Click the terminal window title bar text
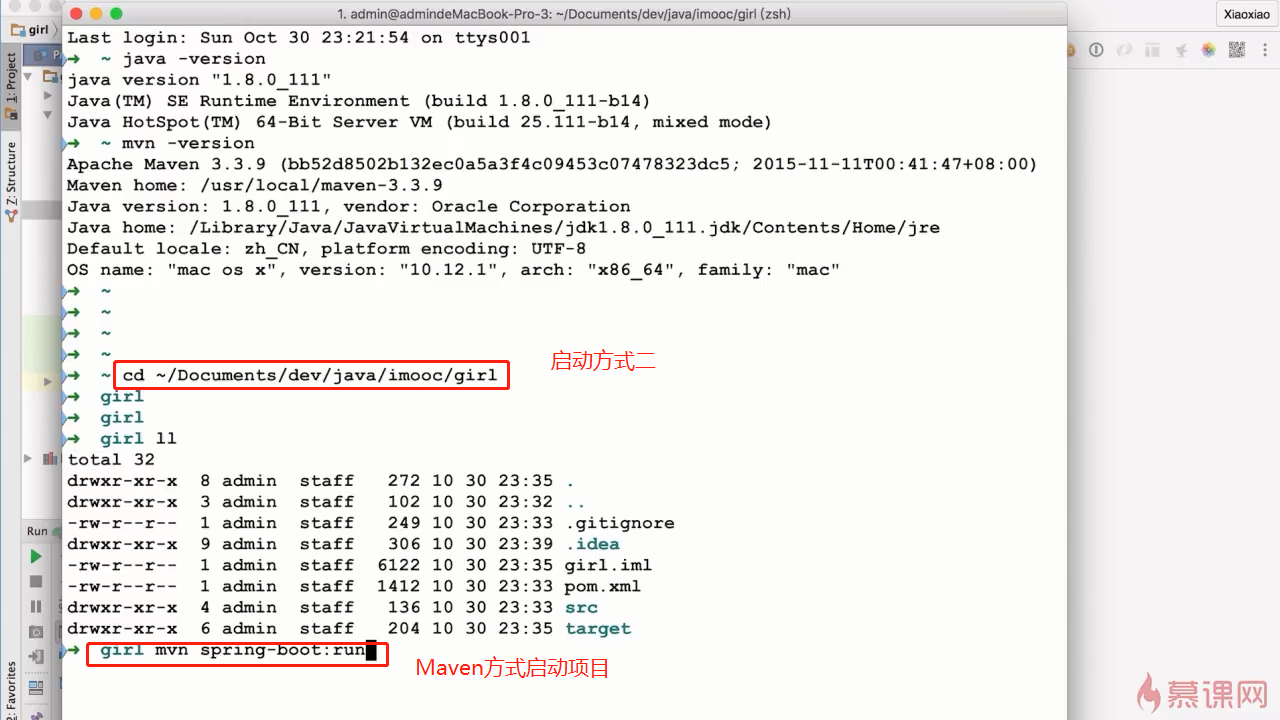 click(565, 14)
